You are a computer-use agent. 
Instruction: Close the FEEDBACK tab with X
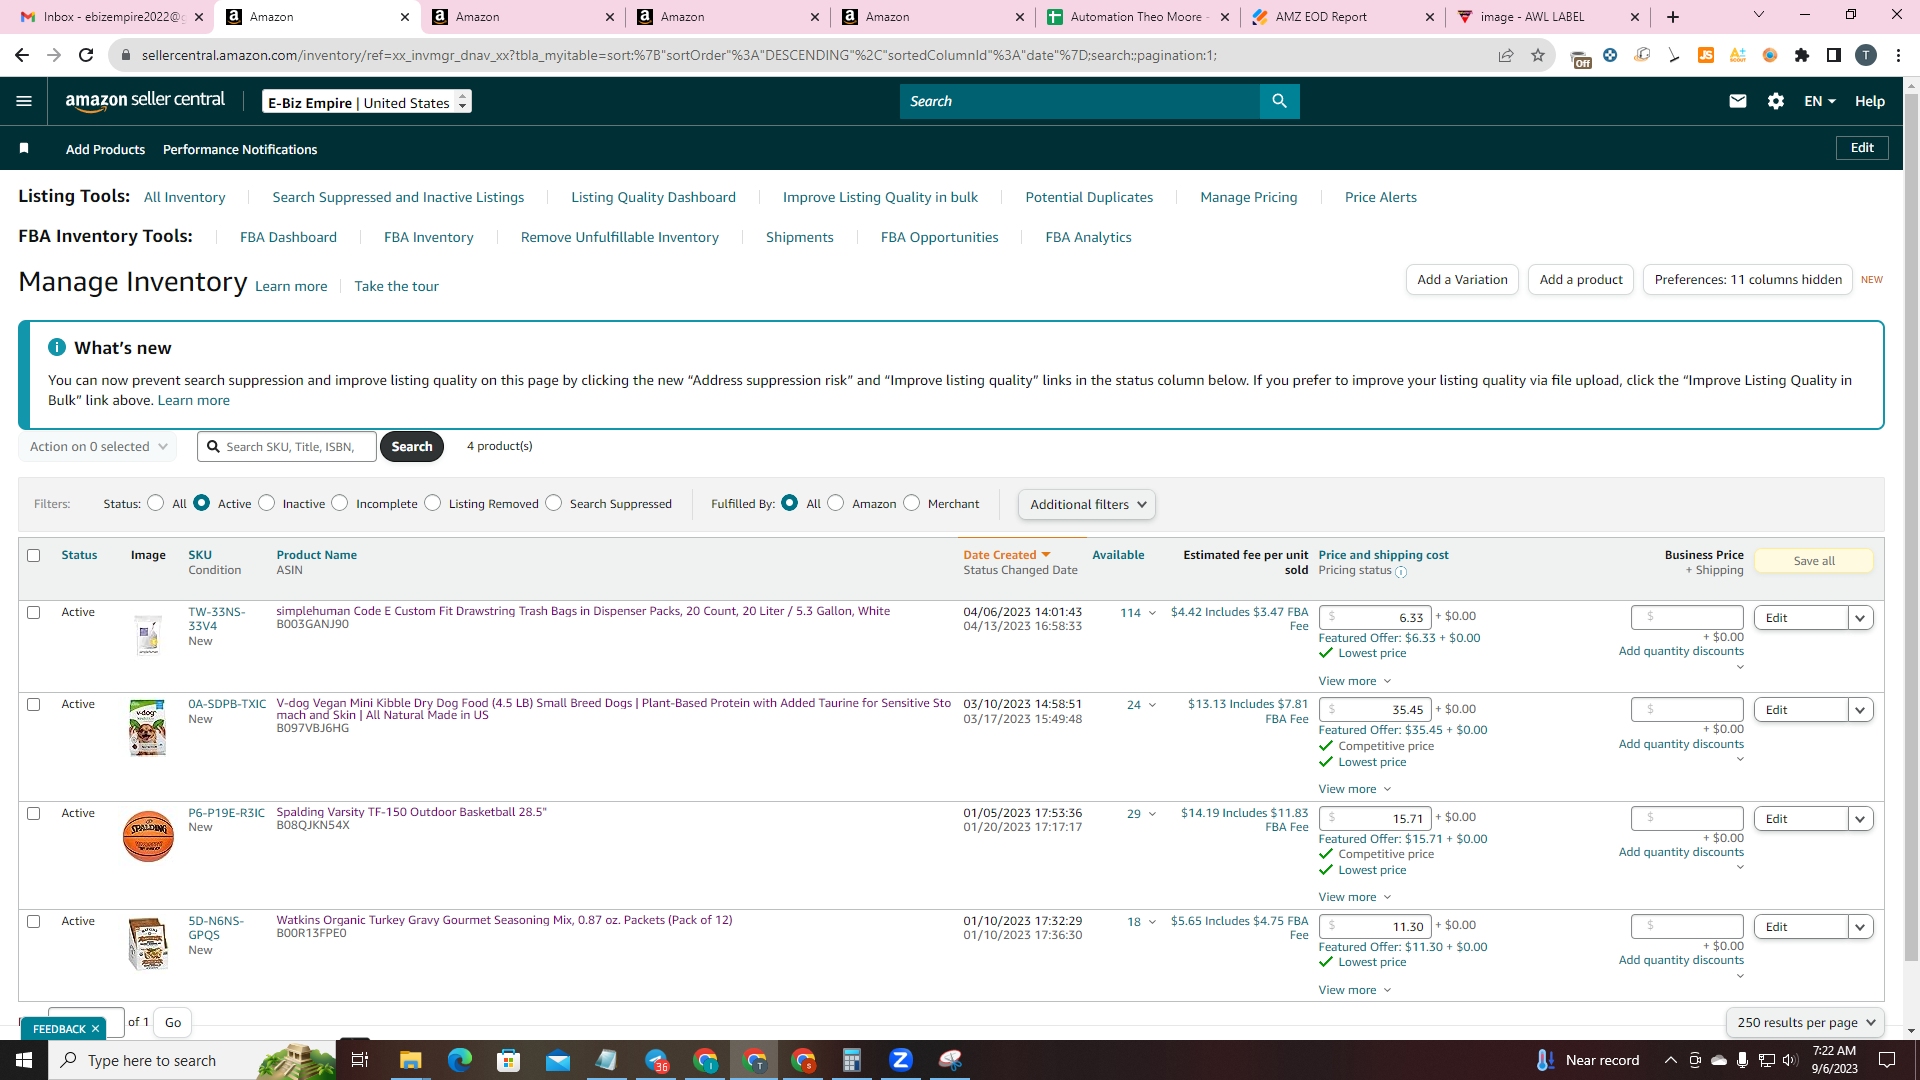click(96, 1029)
